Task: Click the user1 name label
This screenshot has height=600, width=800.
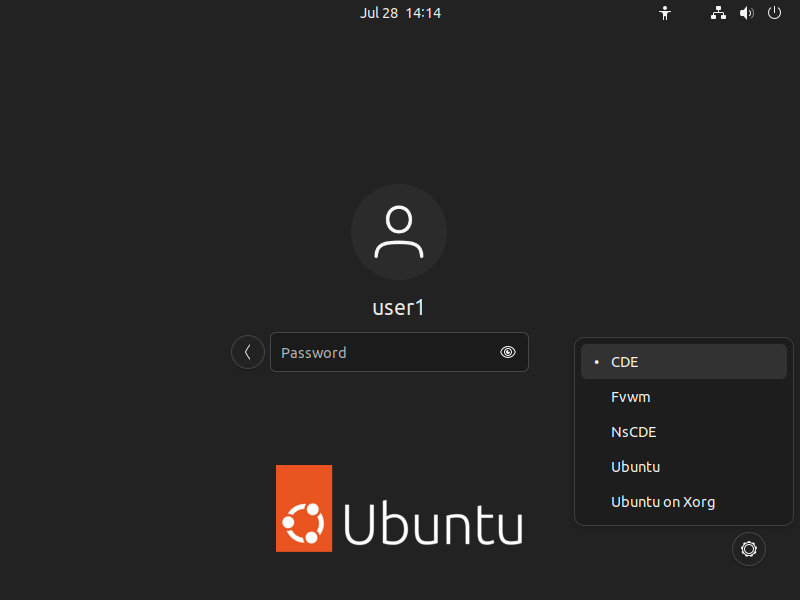Action: pyautogui.click(x=399, y=307)
